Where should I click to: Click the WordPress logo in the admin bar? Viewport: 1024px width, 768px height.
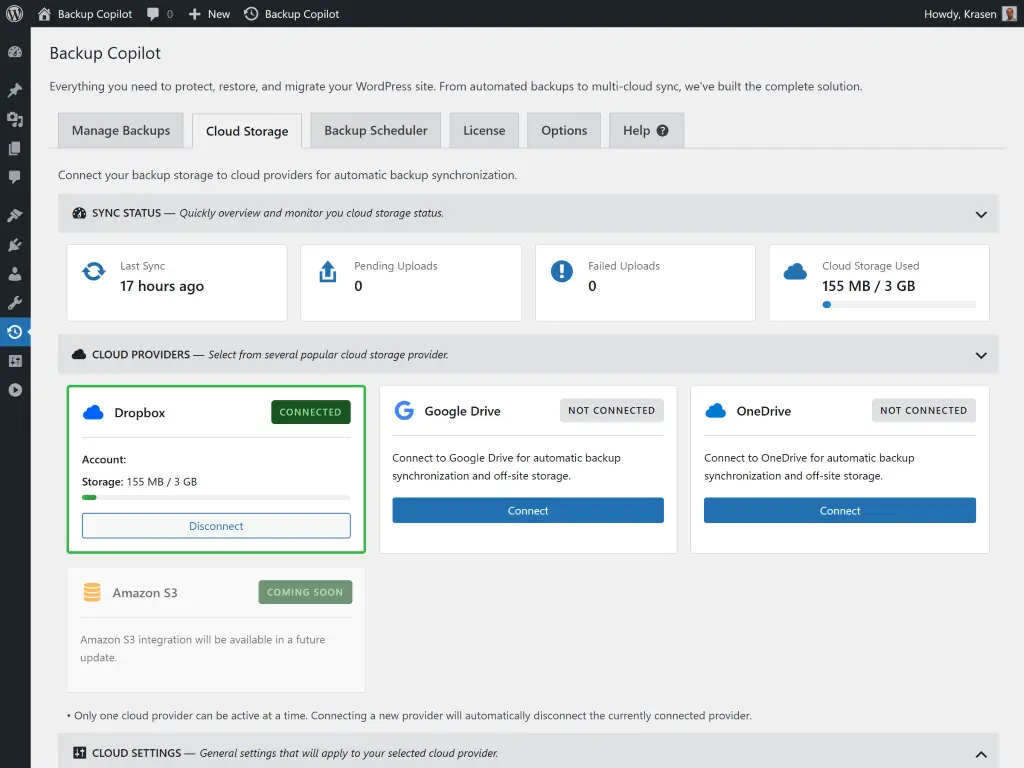14,14
